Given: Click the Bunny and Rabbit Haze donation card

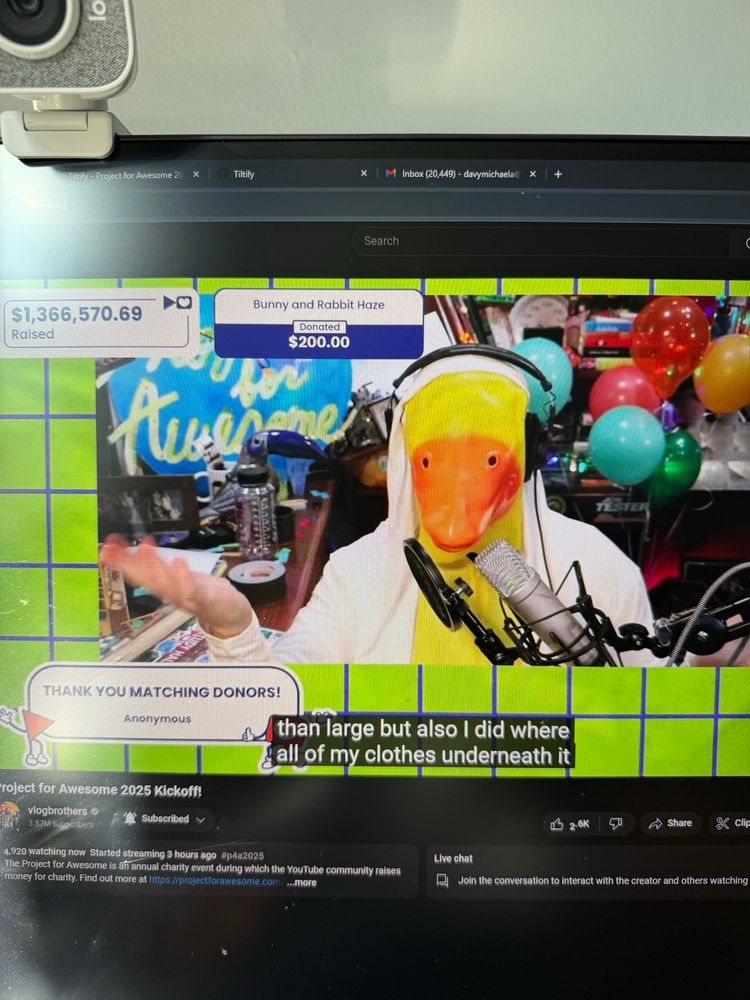Looking at the screenshot, I should [319, 324].
